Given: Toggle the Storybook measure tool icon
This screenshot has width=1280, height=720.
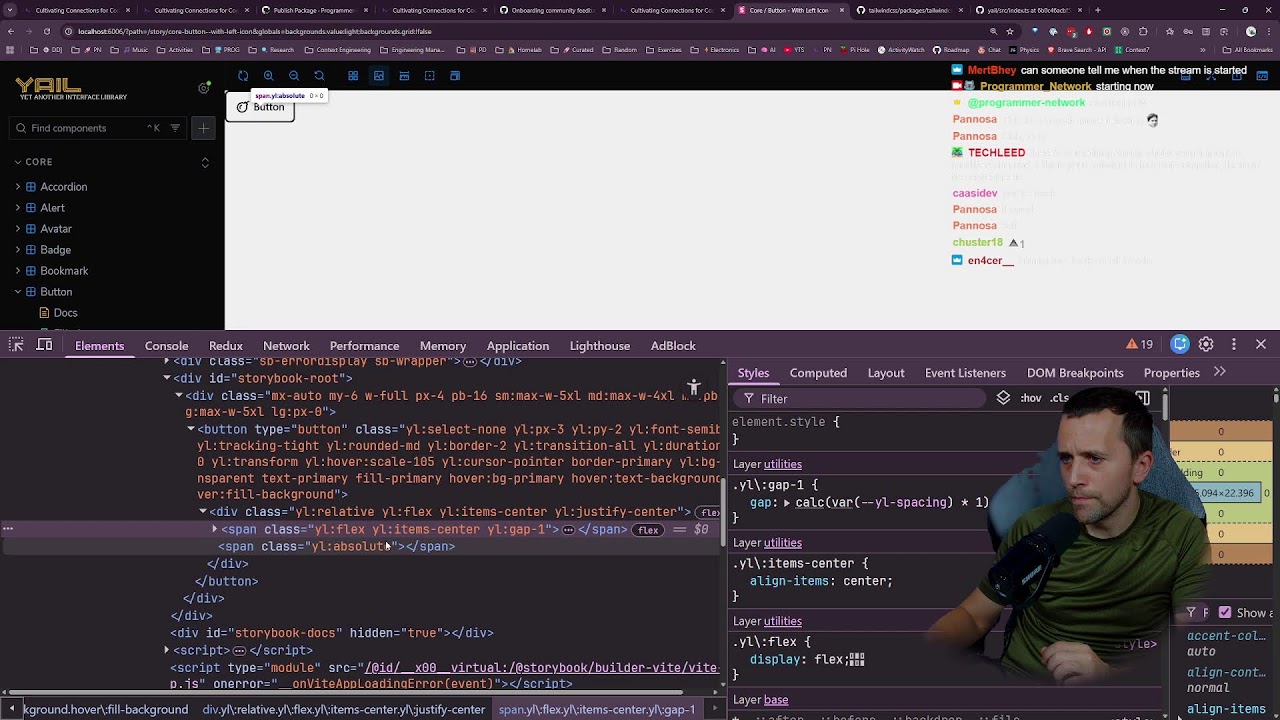Looking at the screenshot, I should pos(404,76).
